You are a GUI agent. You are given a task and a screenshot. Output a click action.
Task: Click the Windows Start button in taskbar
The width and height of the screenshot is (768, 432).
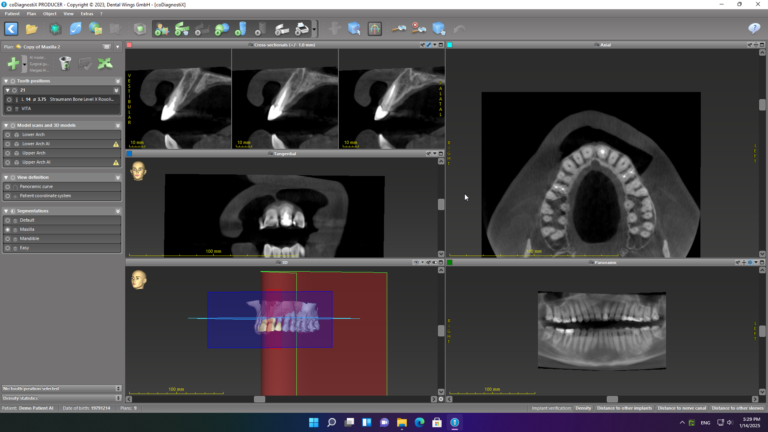[313, 423]
